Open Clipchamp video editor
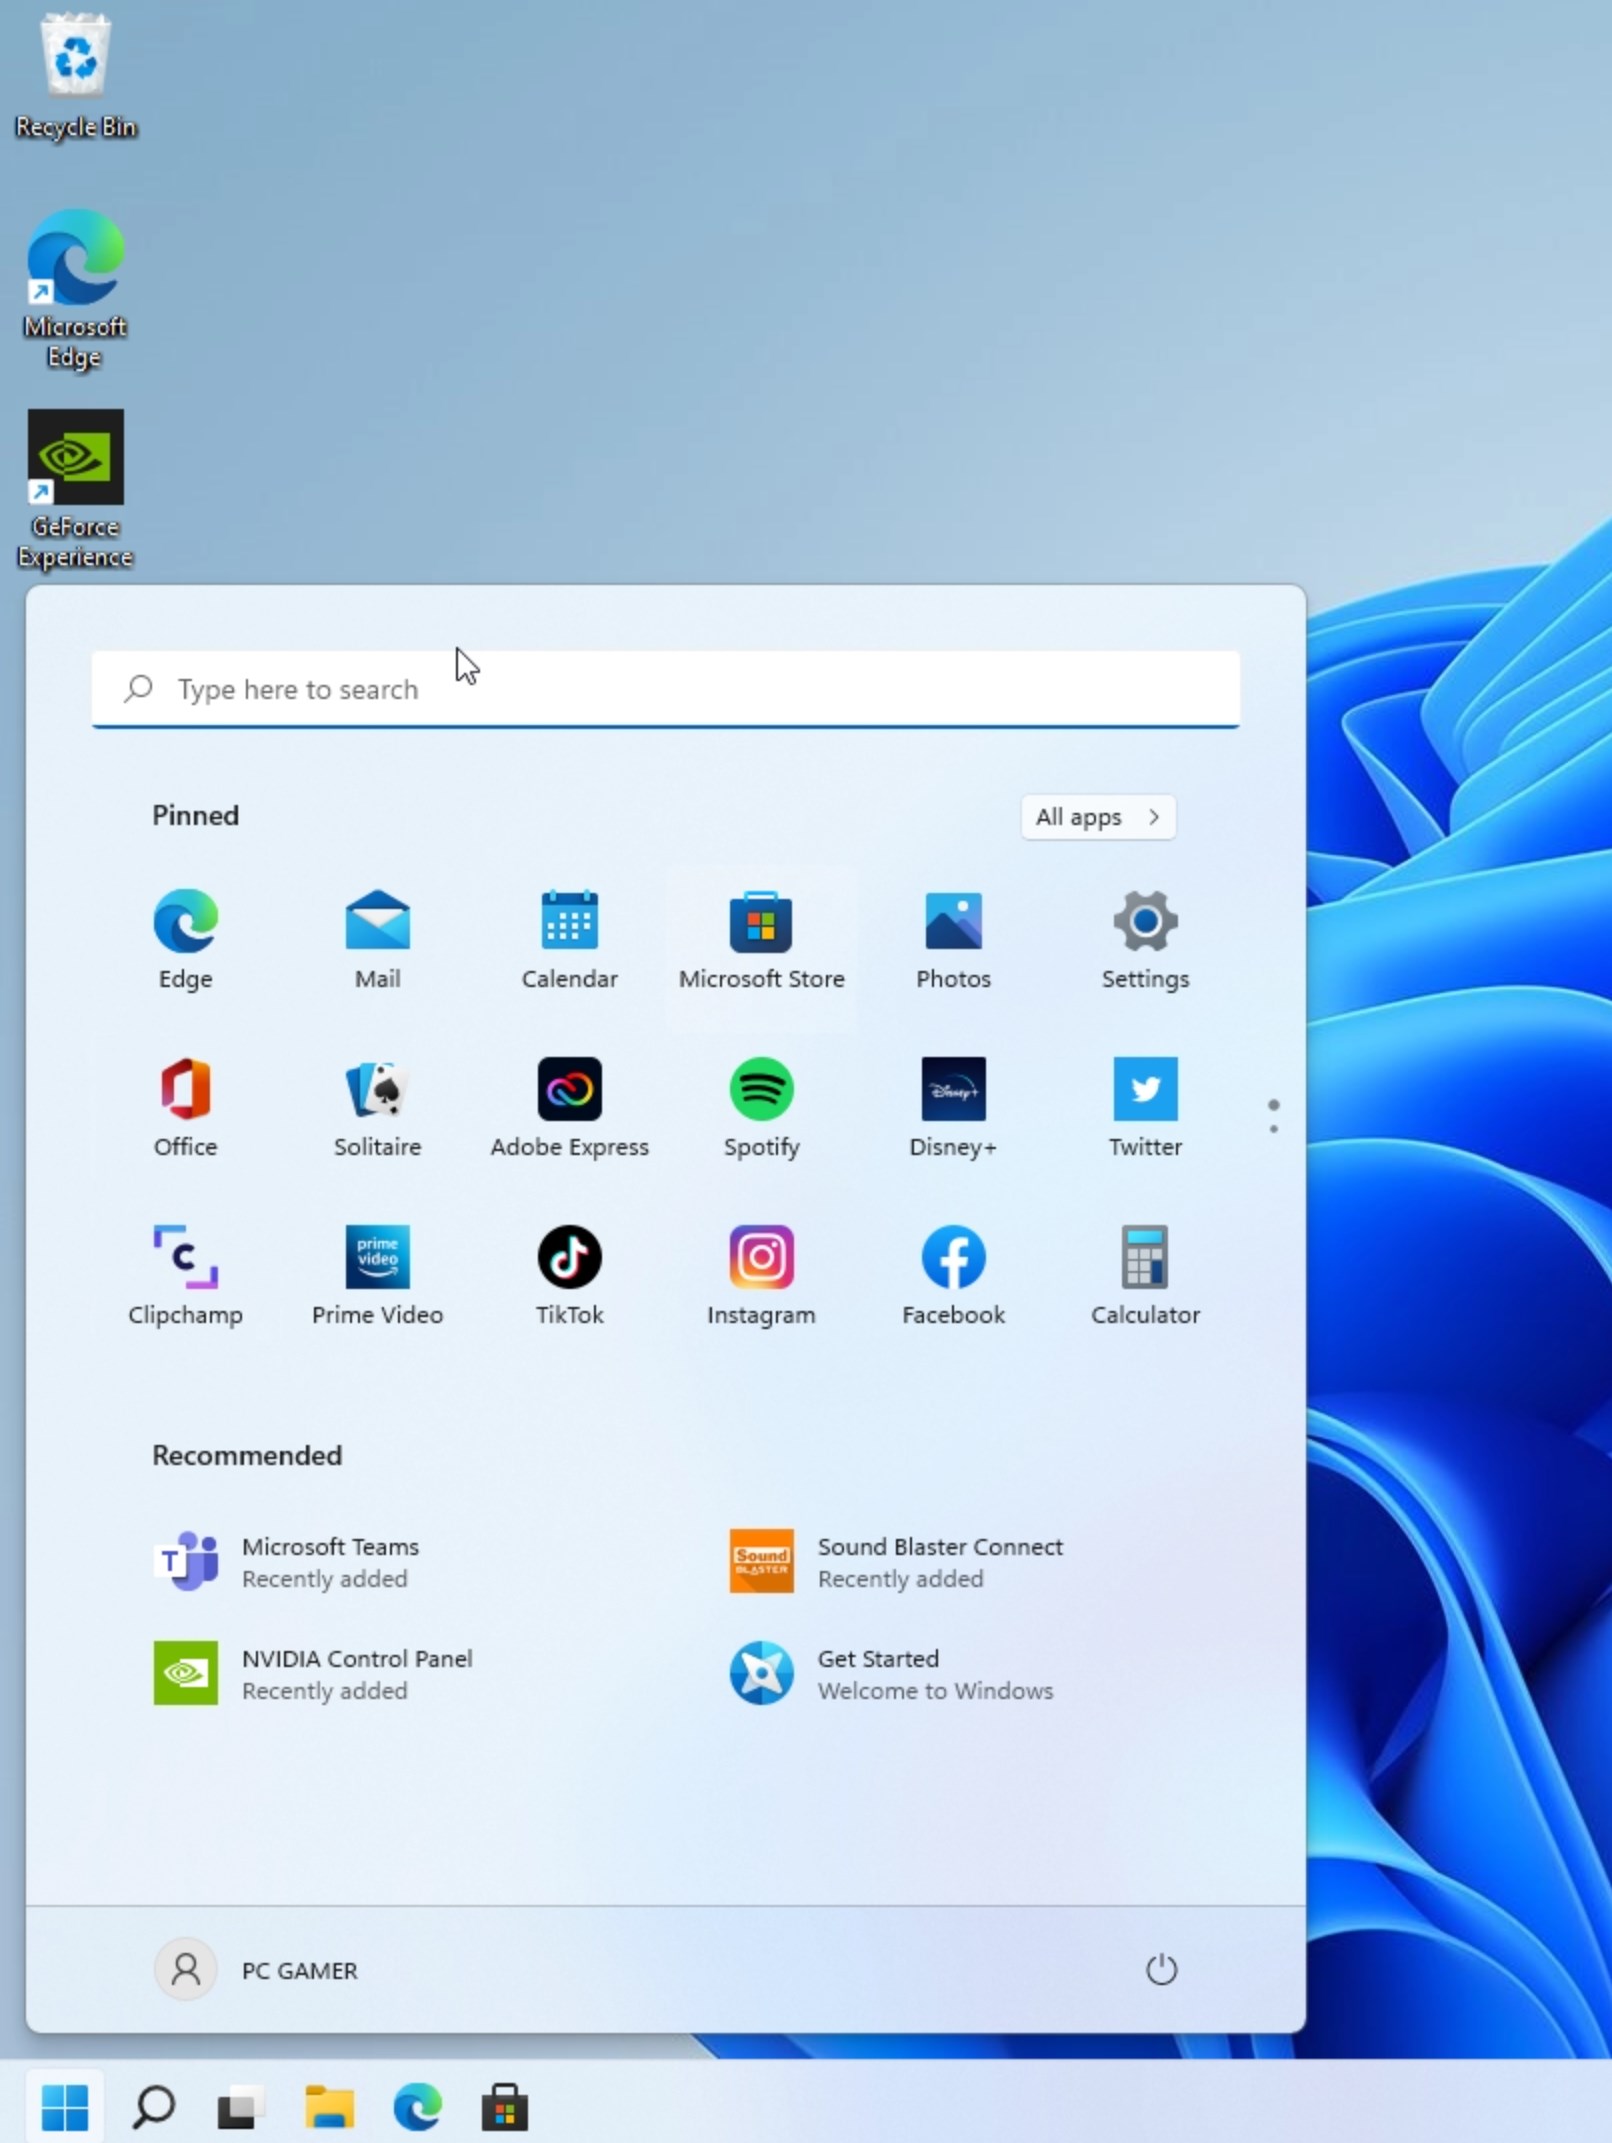The height and width of the screenshot is (2143, 1612). tap(185, 1274)
